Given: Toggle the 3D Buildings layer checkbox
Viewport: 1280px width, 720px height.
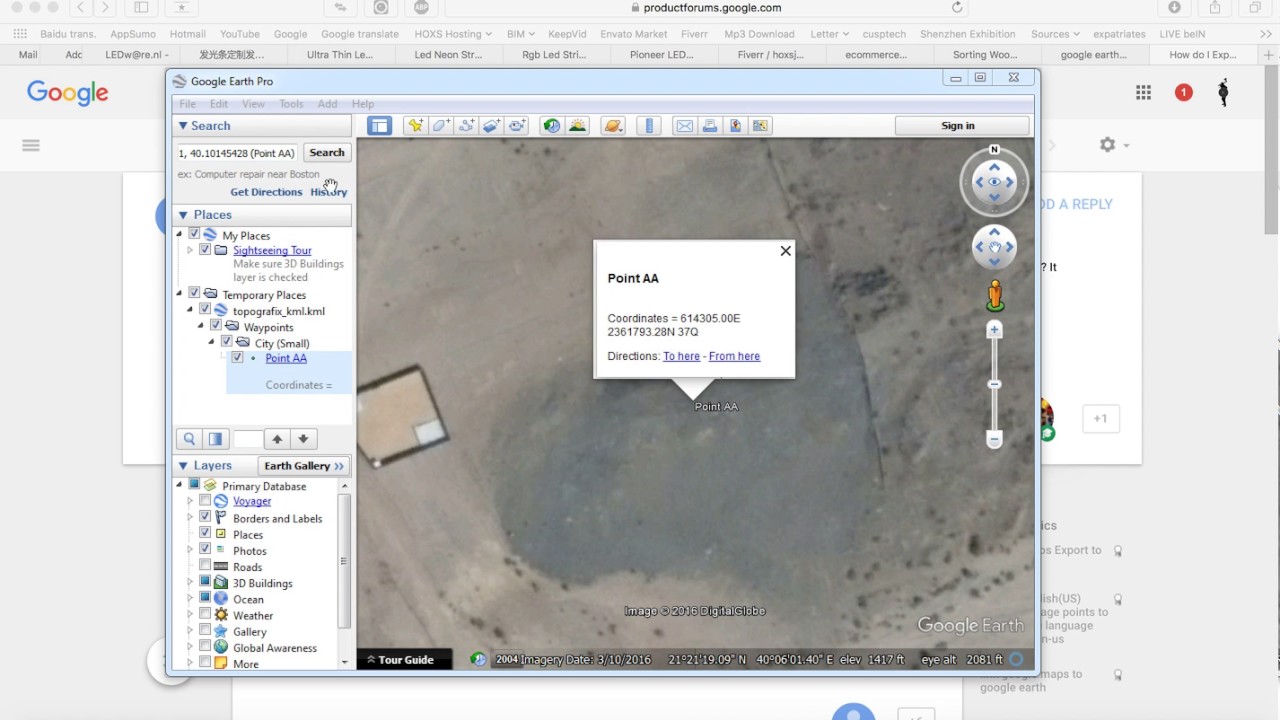Looking at the screenshot, I should pyautogui.click(x=205, y=582).
